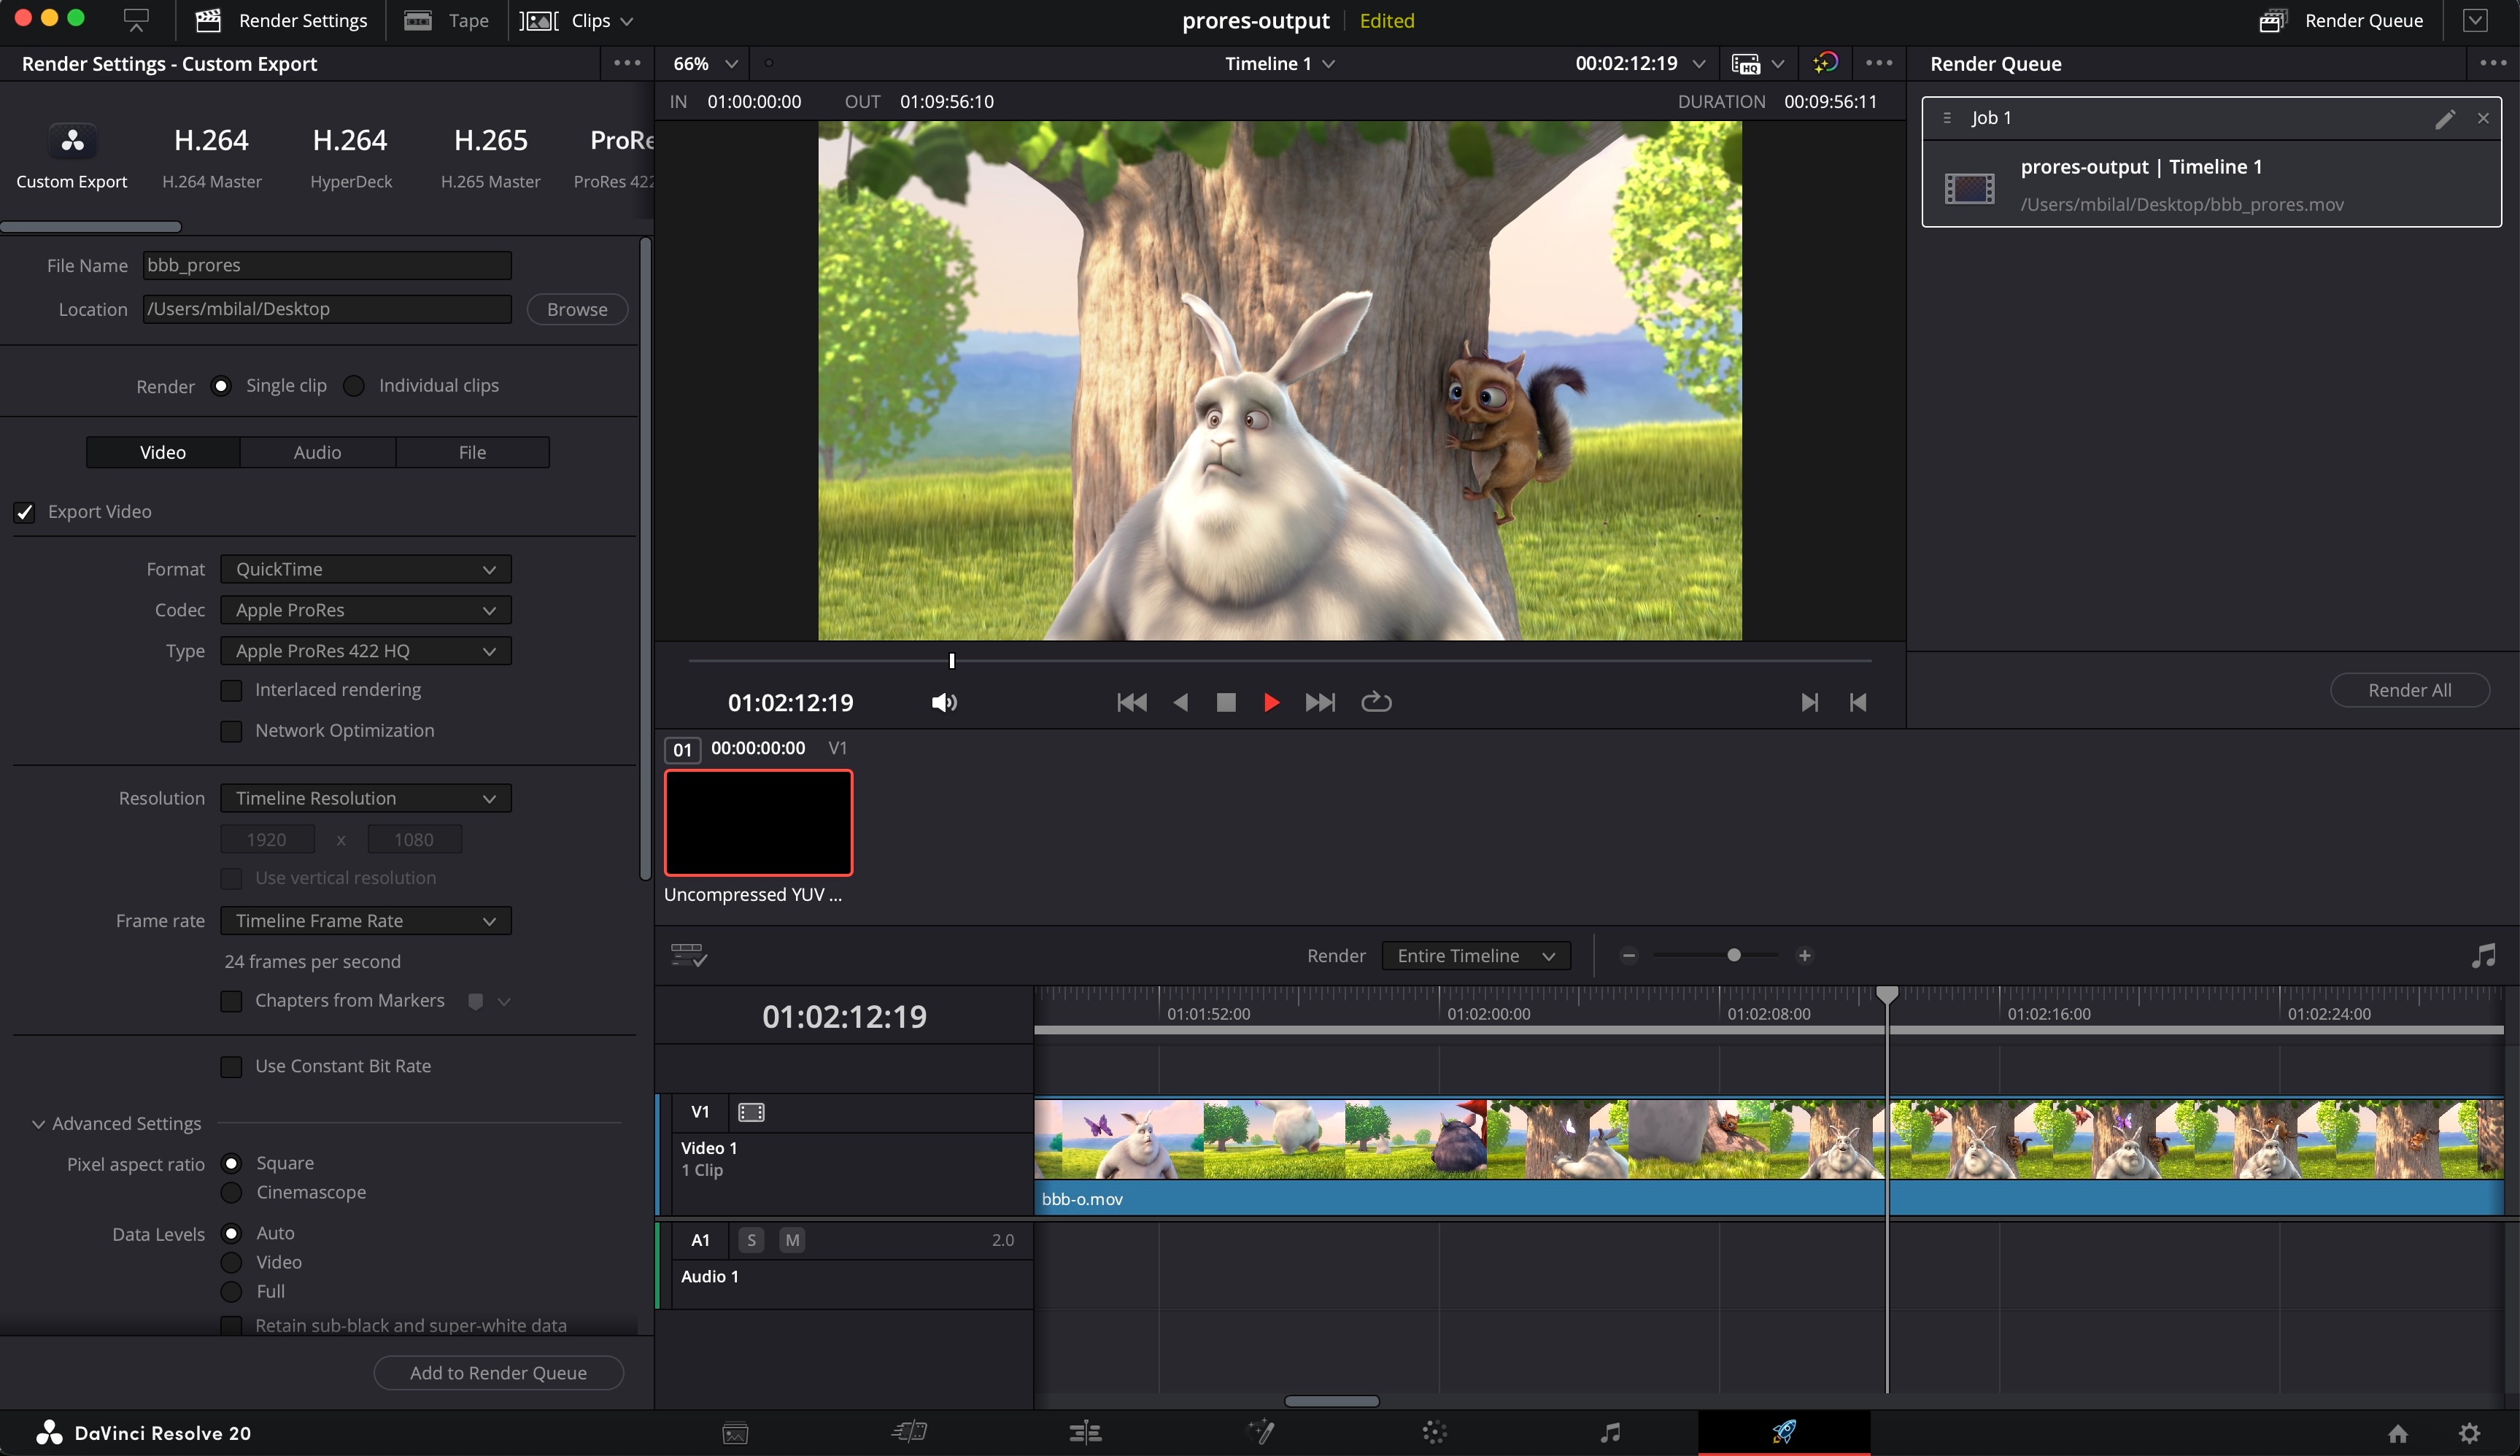Jump to the first frame
Image resolution: width=2520 pixels, height=1456 pixels.
click(1132, 702)
